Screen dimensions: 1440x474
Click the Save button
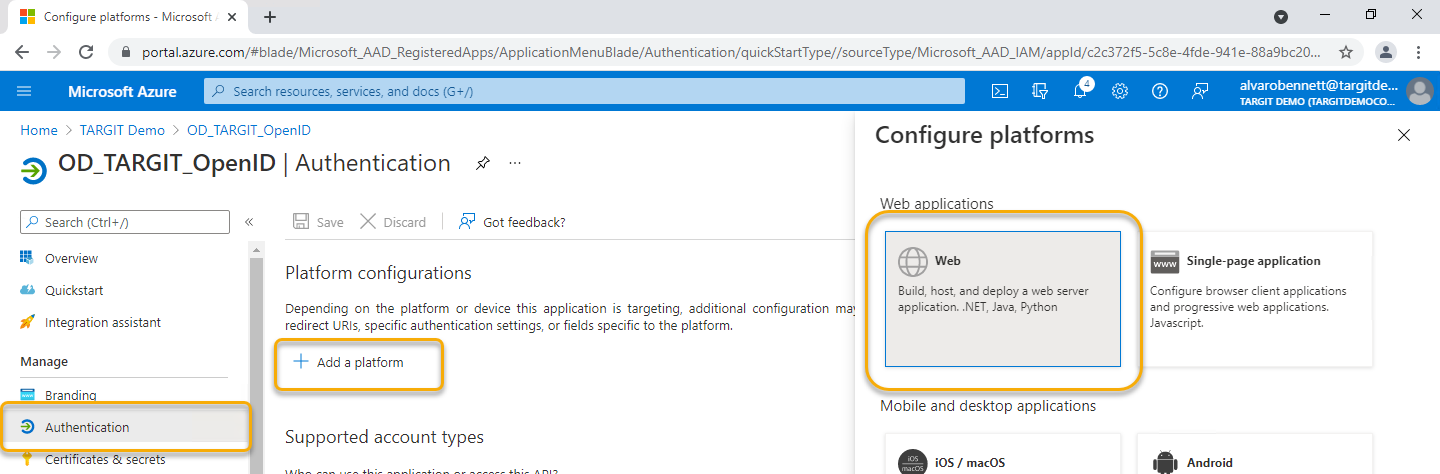(x=317, y=222)
